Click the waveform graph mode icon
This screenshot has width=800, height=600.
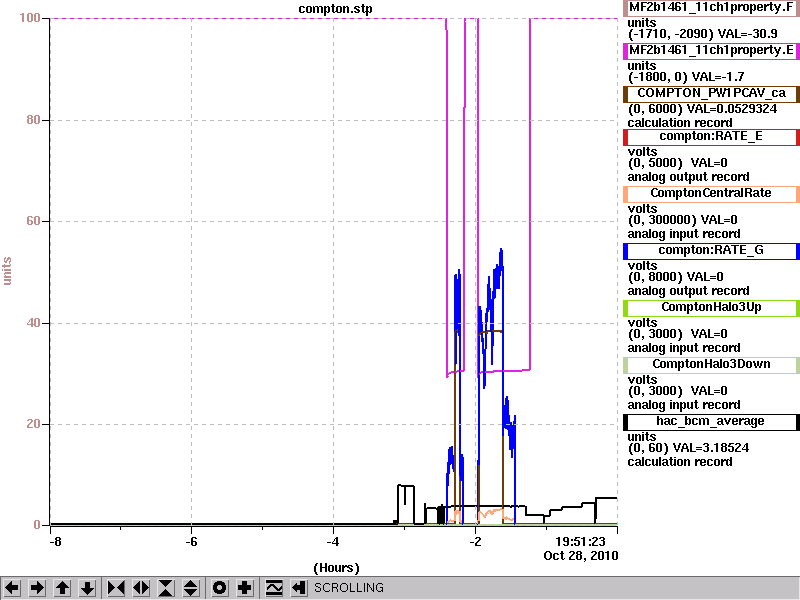pos(274,588)
